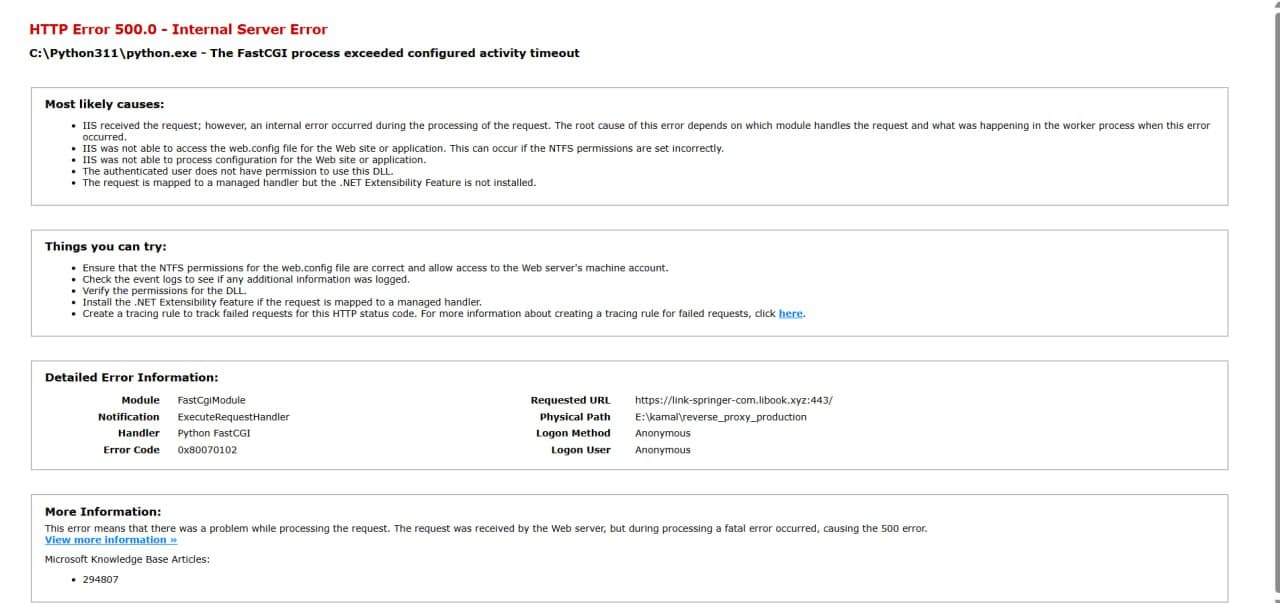The image size is (1280, 603).
Task: Click the Notification value 'ExecuteRequestHandler'
Action: pyautogui.click(x=233, y=417)
